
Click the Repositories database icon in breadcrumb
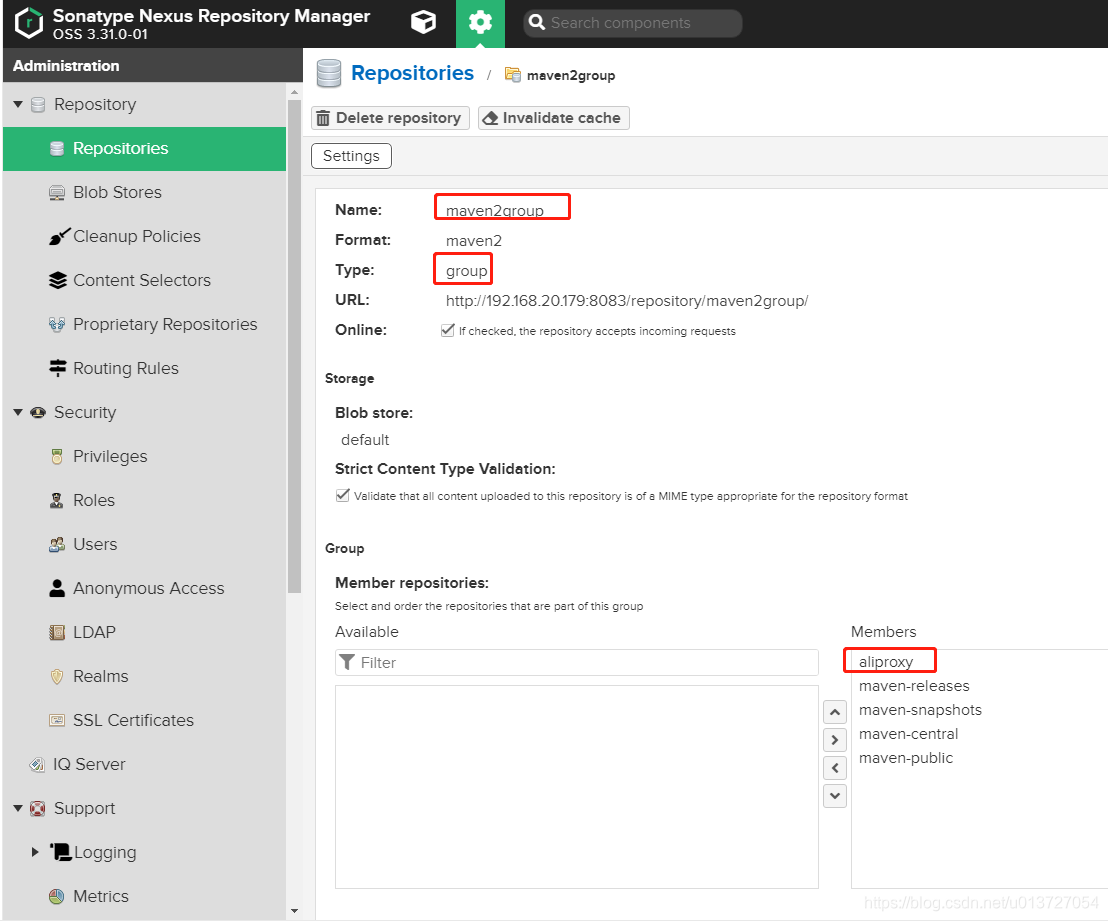[x=329, y=74]
